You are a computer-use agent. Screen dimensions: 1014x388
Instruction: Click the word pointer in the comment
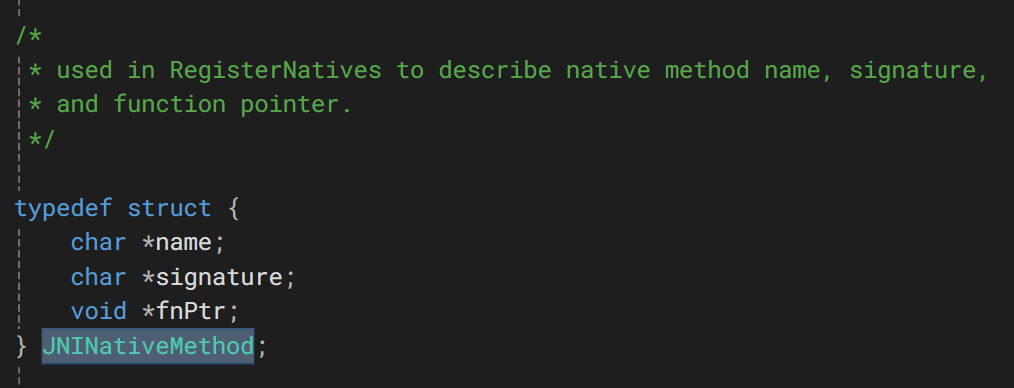290,104
